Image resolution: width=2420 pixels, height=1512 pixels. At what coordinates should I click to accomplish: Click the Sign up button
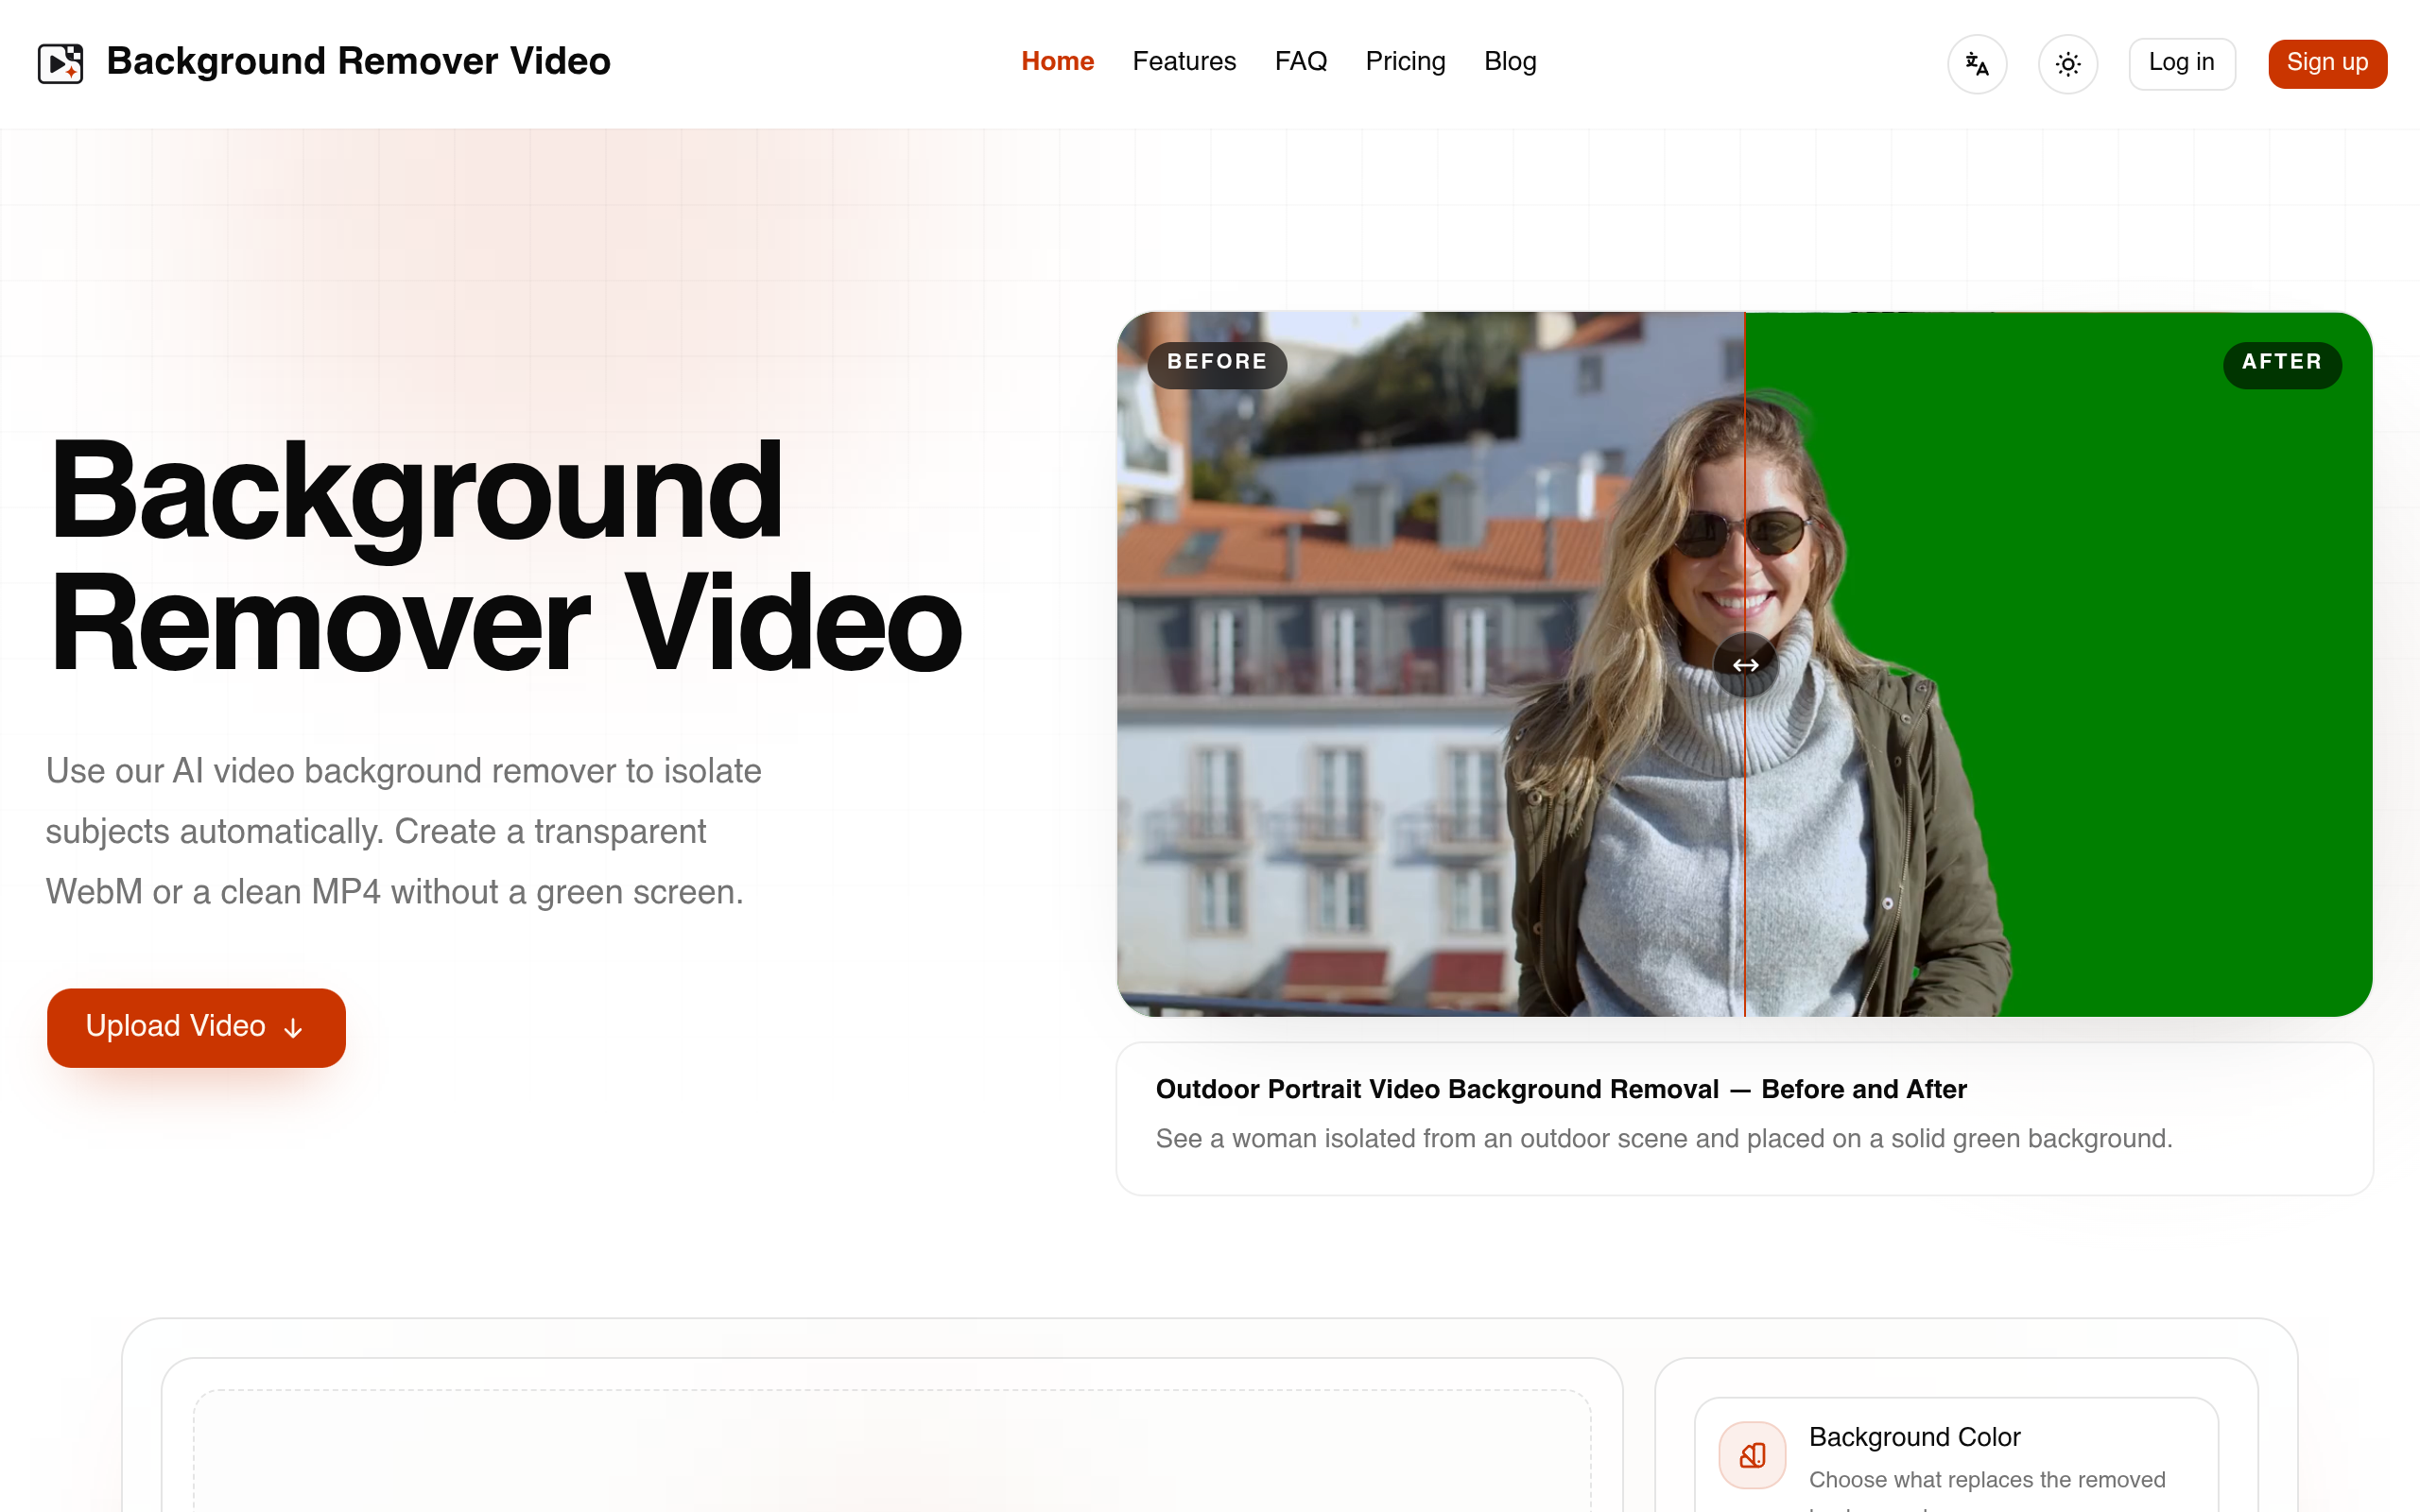[2327, 64]
